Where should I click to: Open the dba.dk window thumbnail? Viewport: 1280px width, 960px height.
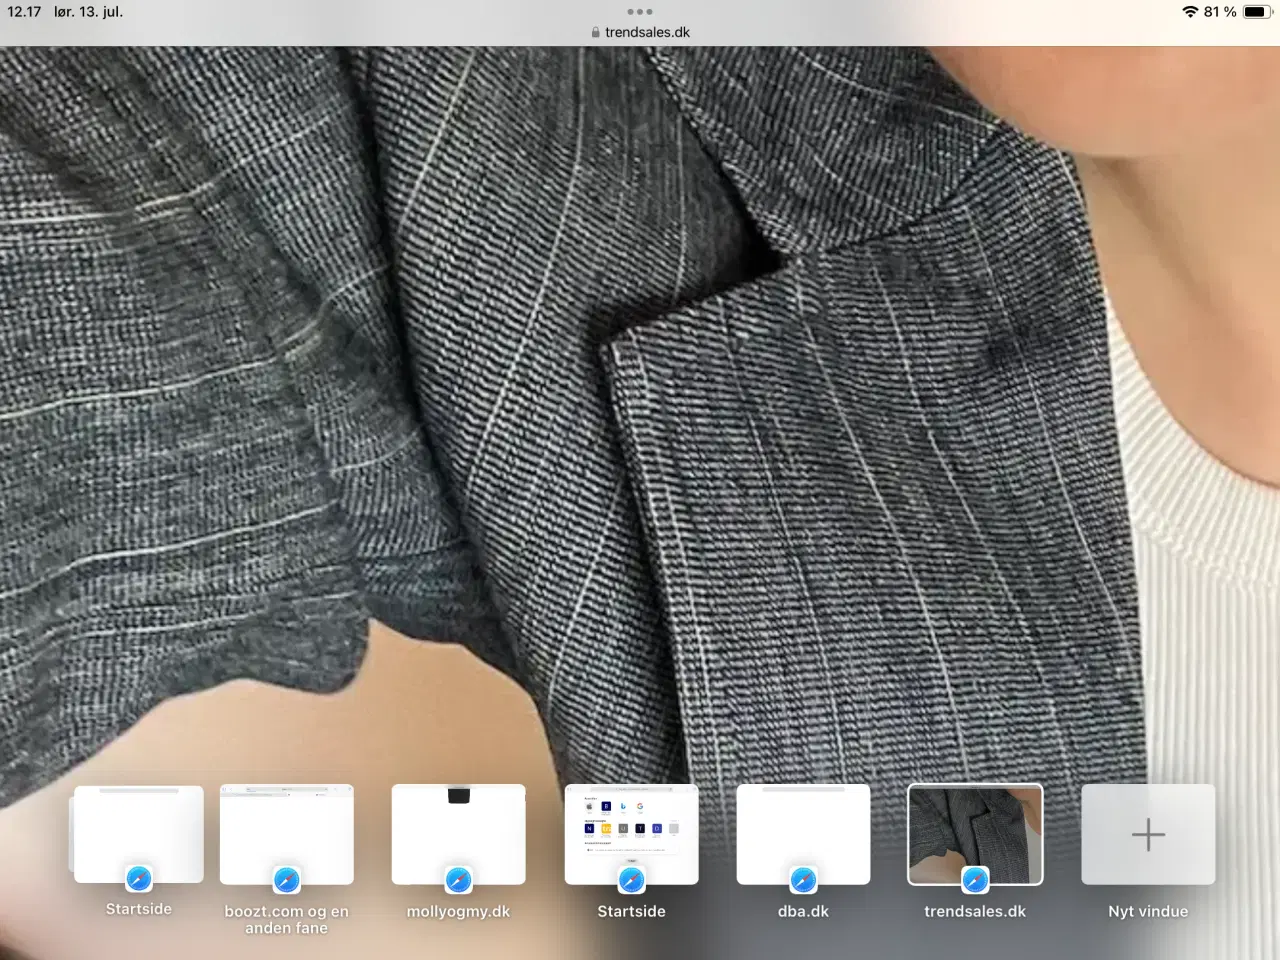click(x=803, y=834)
